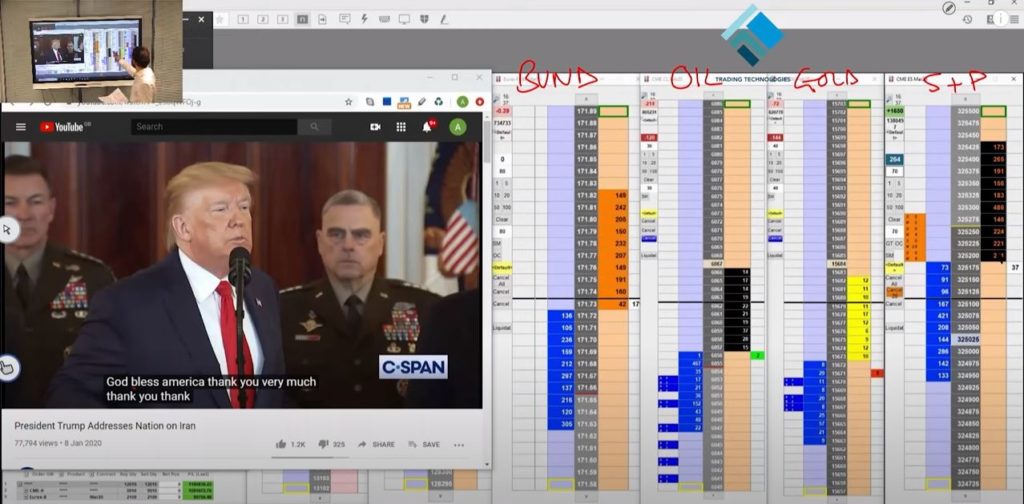Select workspace tab 1 in toolbar
The height and width of the screenshot is (504, 1024).
coord(242,19)
